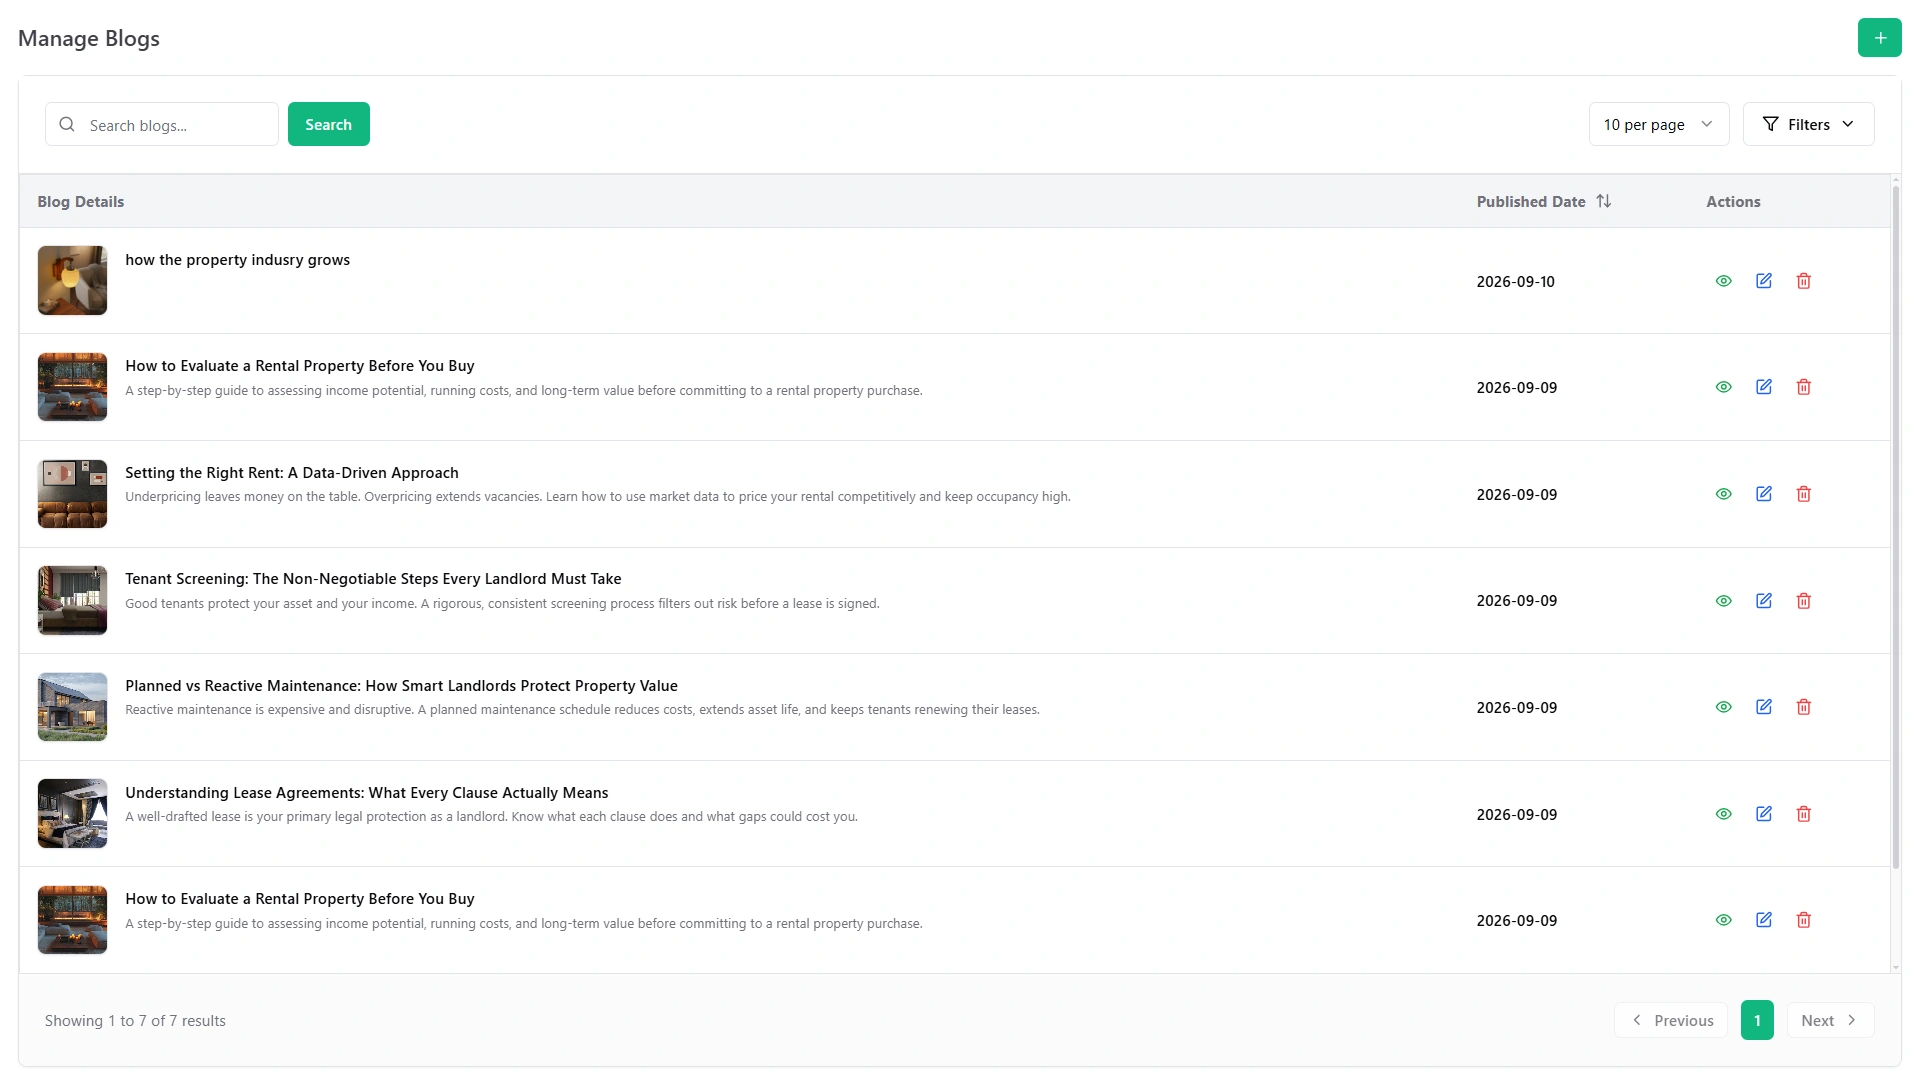
Task: Delete the Planned vs Reactive Maintenance blog
Action: click(1803, 707)
